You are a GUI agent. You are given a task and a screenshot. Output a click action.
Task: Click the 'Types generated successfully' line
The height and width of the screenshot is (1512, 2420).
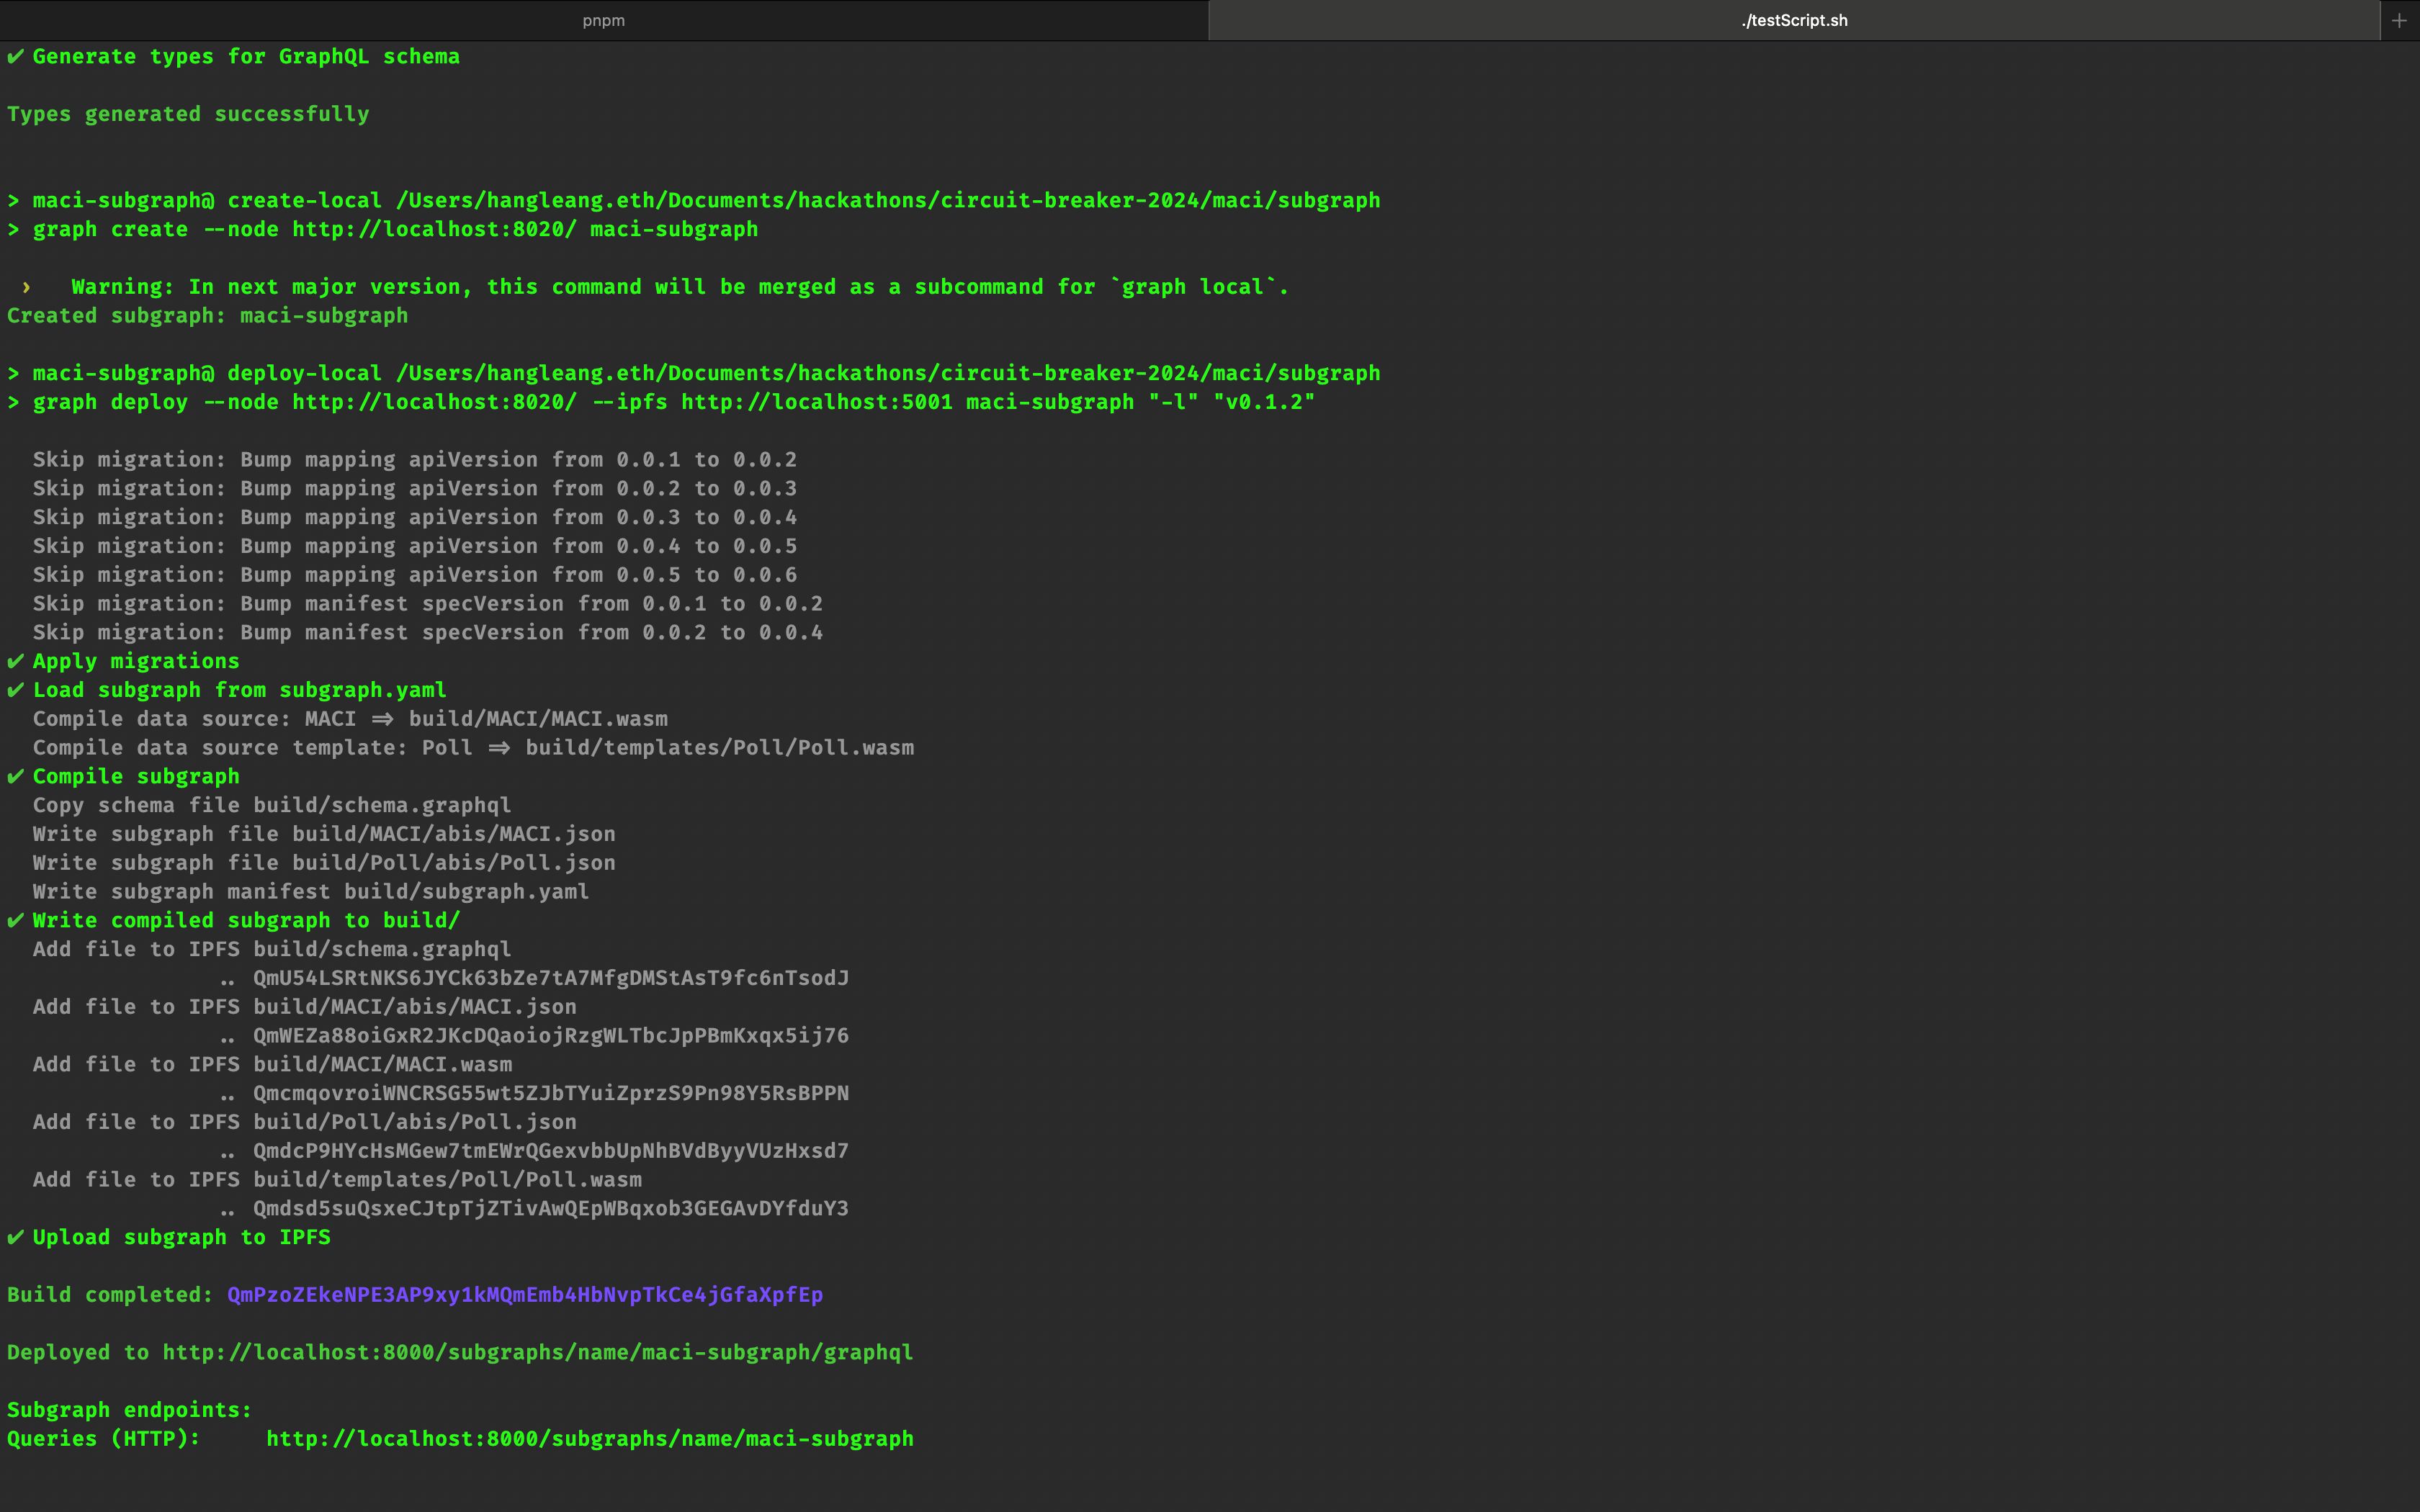188,114
